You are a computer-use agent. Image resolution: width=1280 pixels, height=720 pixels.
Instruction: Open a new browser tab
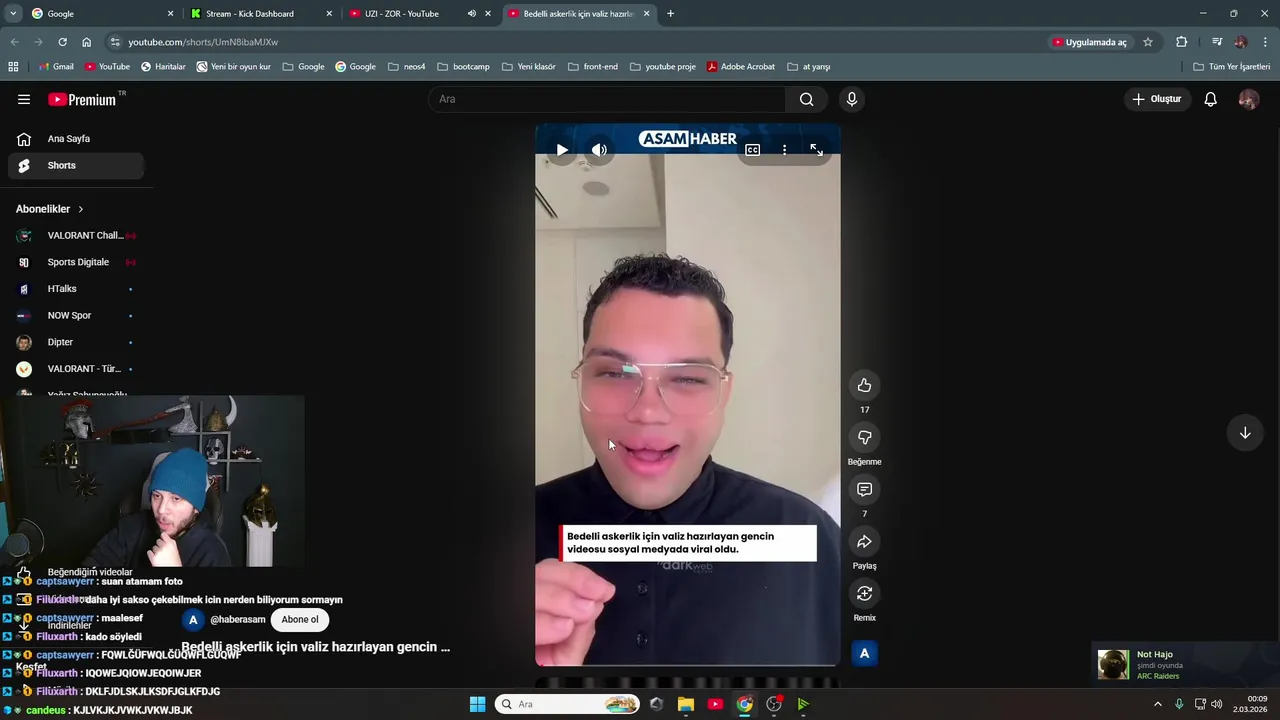point(670,14)
